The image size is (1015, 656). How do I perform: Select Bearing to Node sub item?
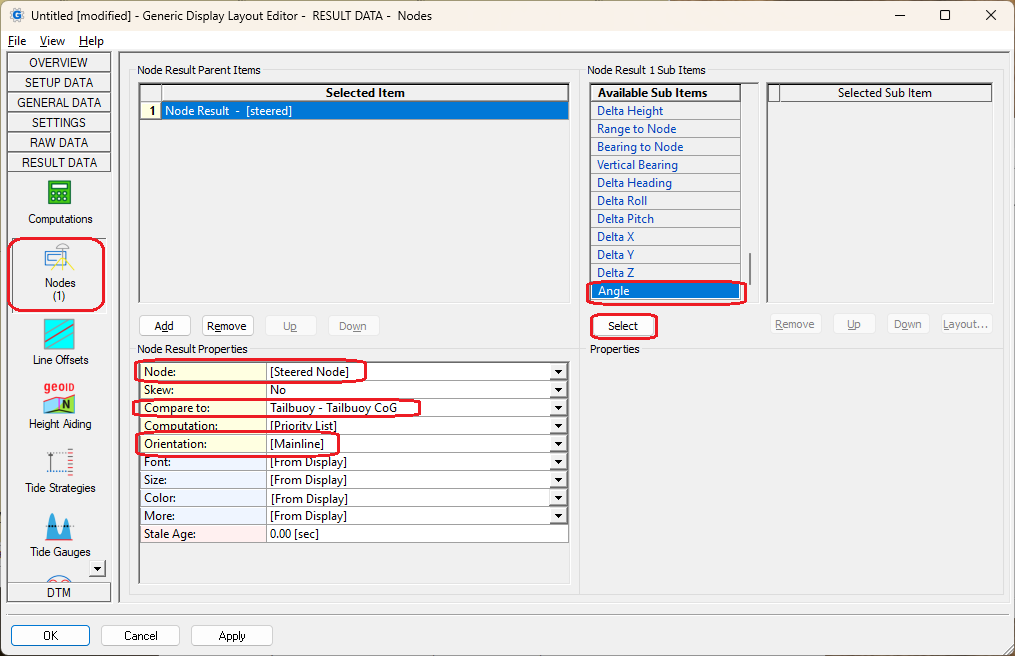(665, 147)
